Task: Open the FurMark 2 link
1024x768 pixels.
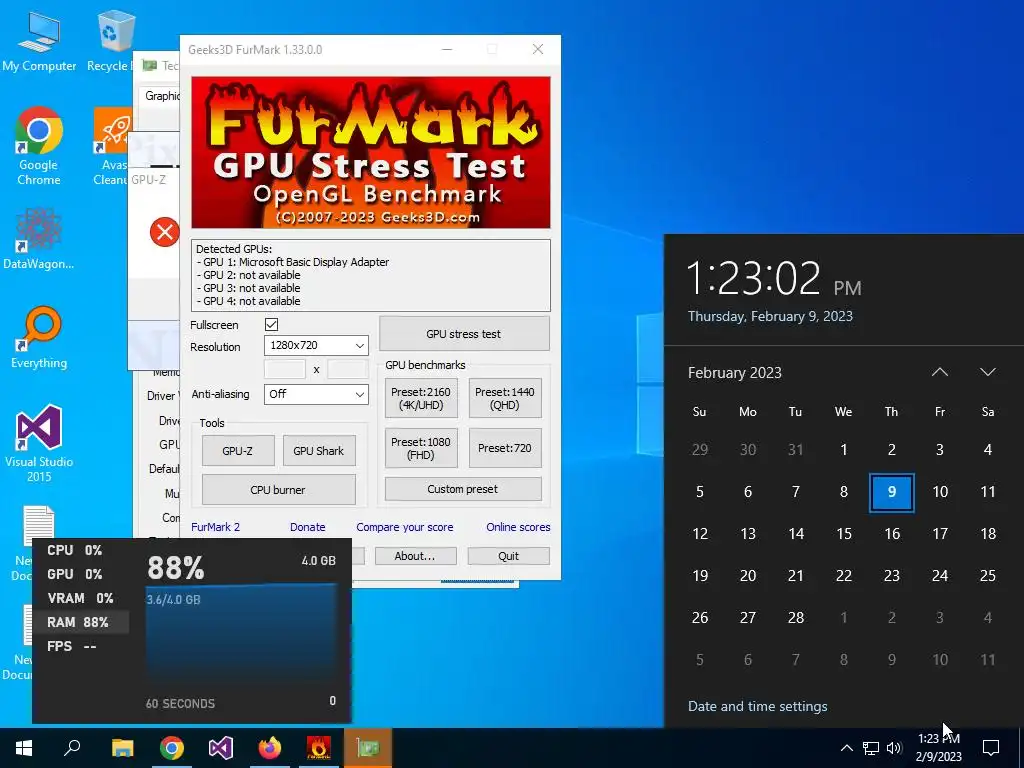Action: [216, 527]
